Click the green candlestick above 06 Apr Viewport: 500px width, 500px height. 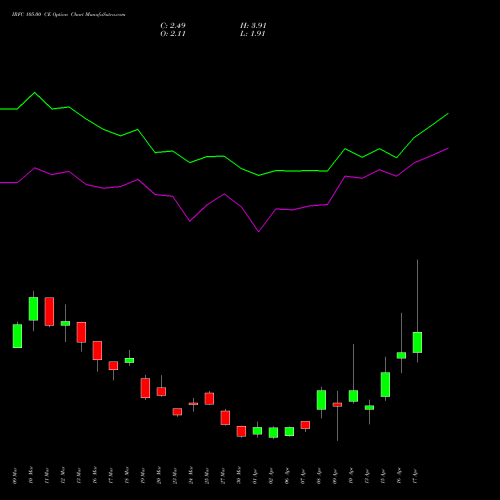[x=289, y=431]
